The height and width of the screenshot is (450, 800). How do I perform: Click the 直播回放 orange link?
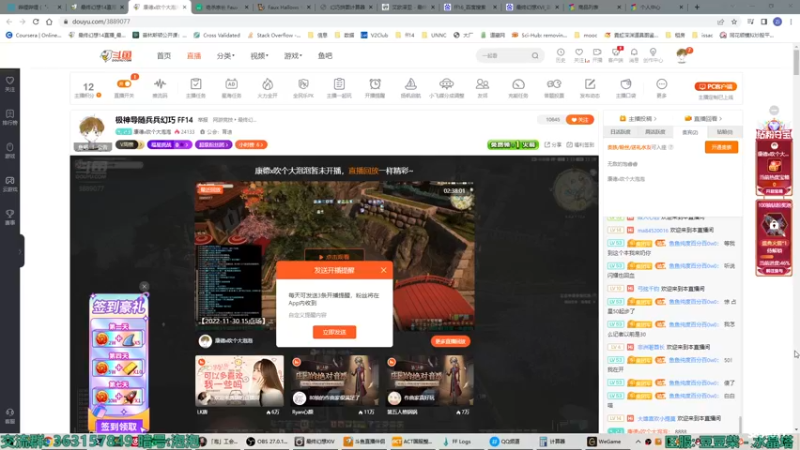coord(363,171)
